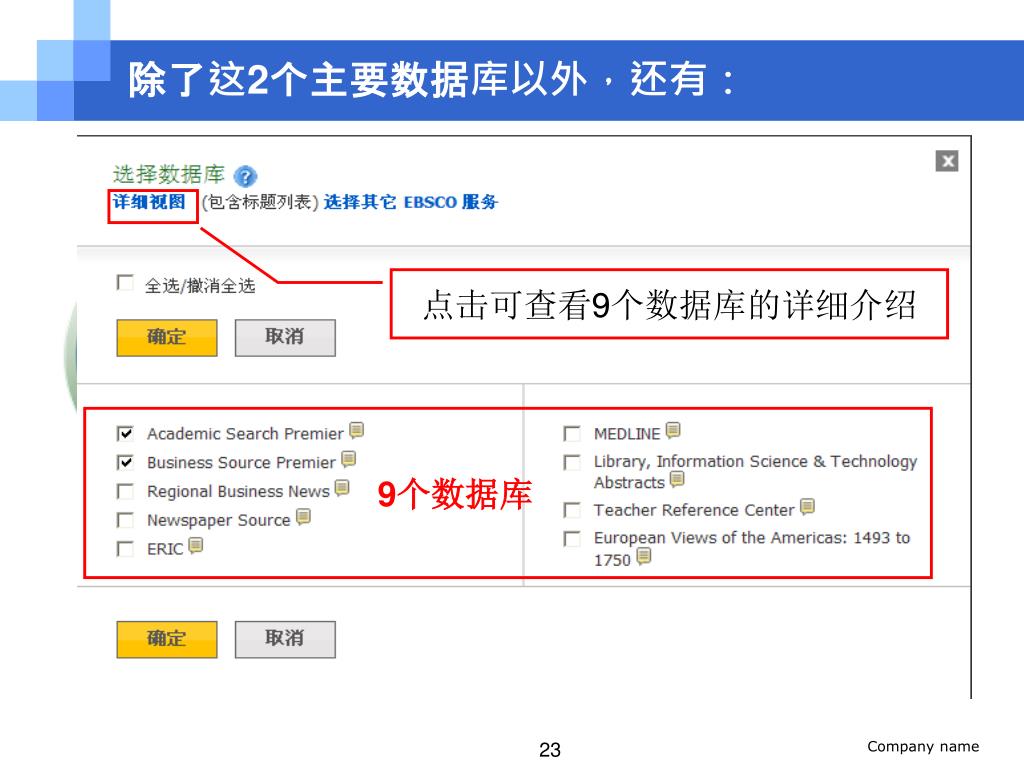1024x768 pixels.
Task: Check Regional Business News
Action: [125, 491]
